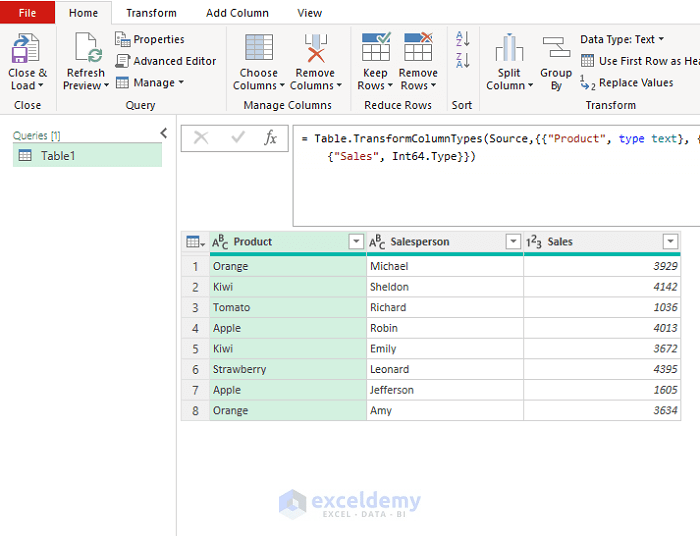
Task: Click the Remove Columns icon
Action: point(316,48)
